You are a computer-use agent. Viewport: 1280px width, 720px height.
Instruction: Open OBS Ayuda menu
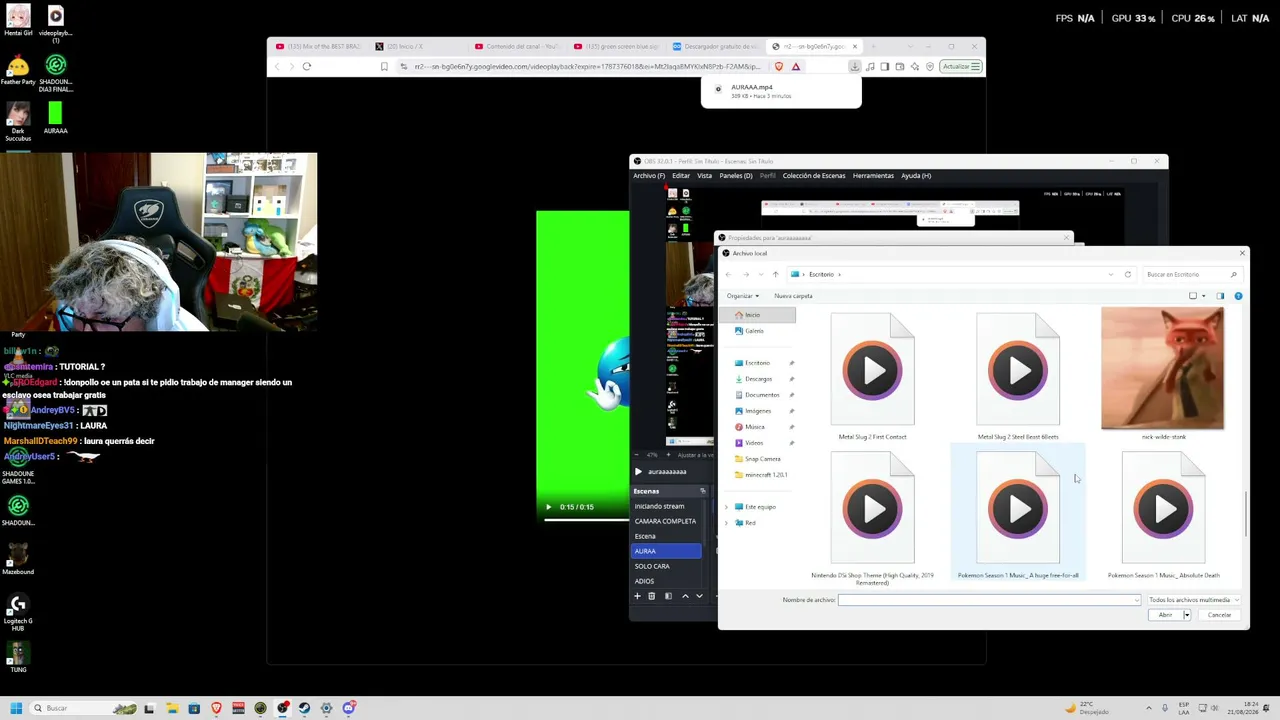point(916,176)
